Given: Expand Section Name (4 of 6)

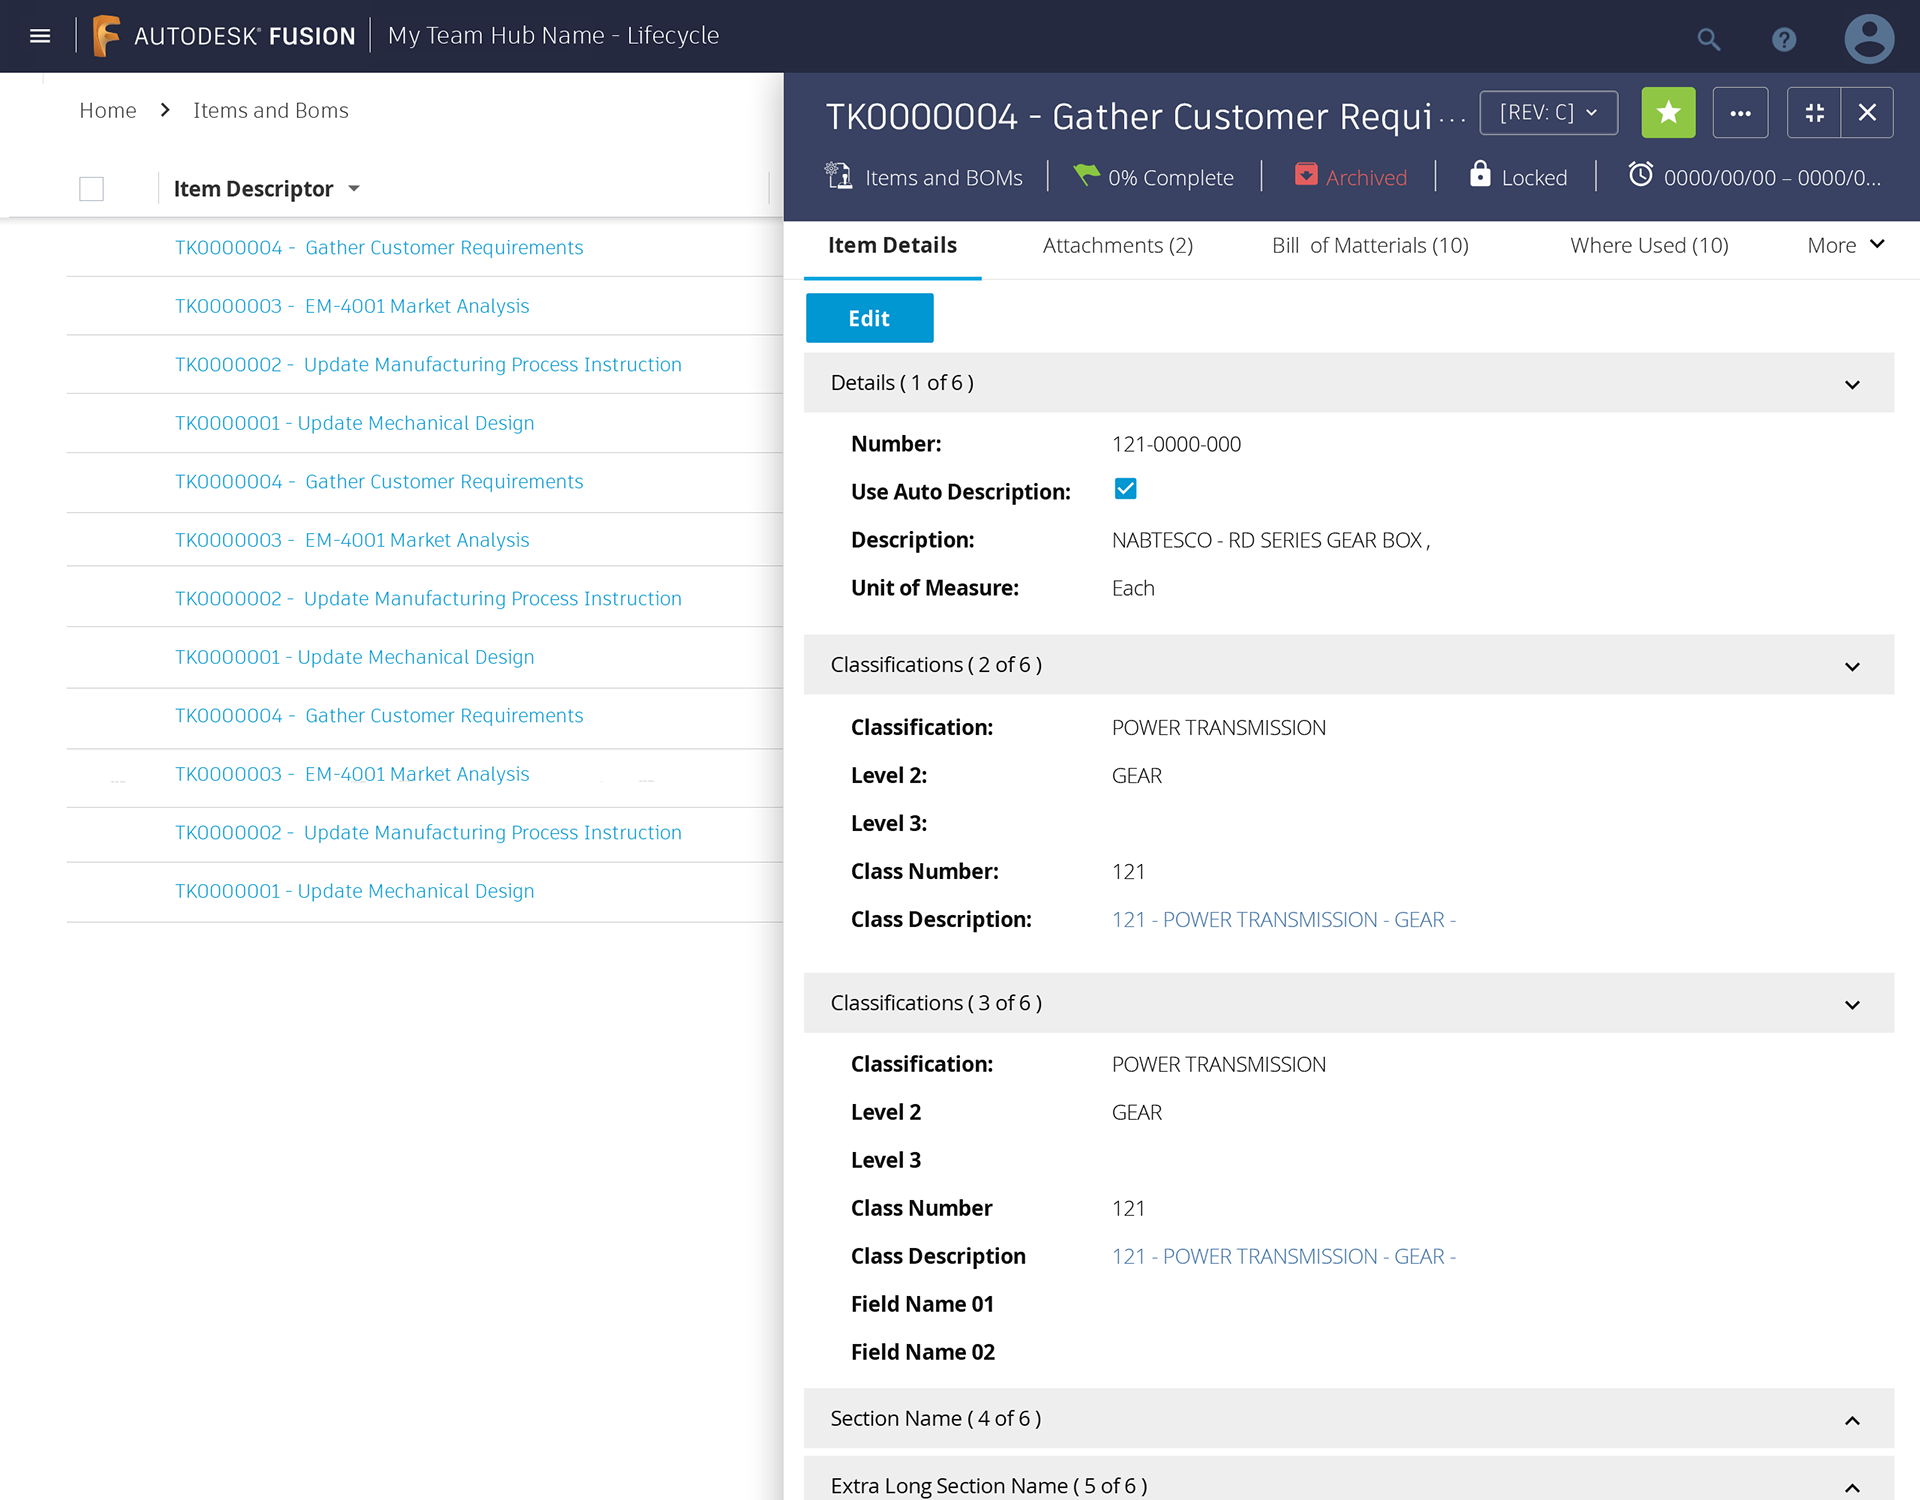Looking at the screenshot, I should [1852, 1420].
